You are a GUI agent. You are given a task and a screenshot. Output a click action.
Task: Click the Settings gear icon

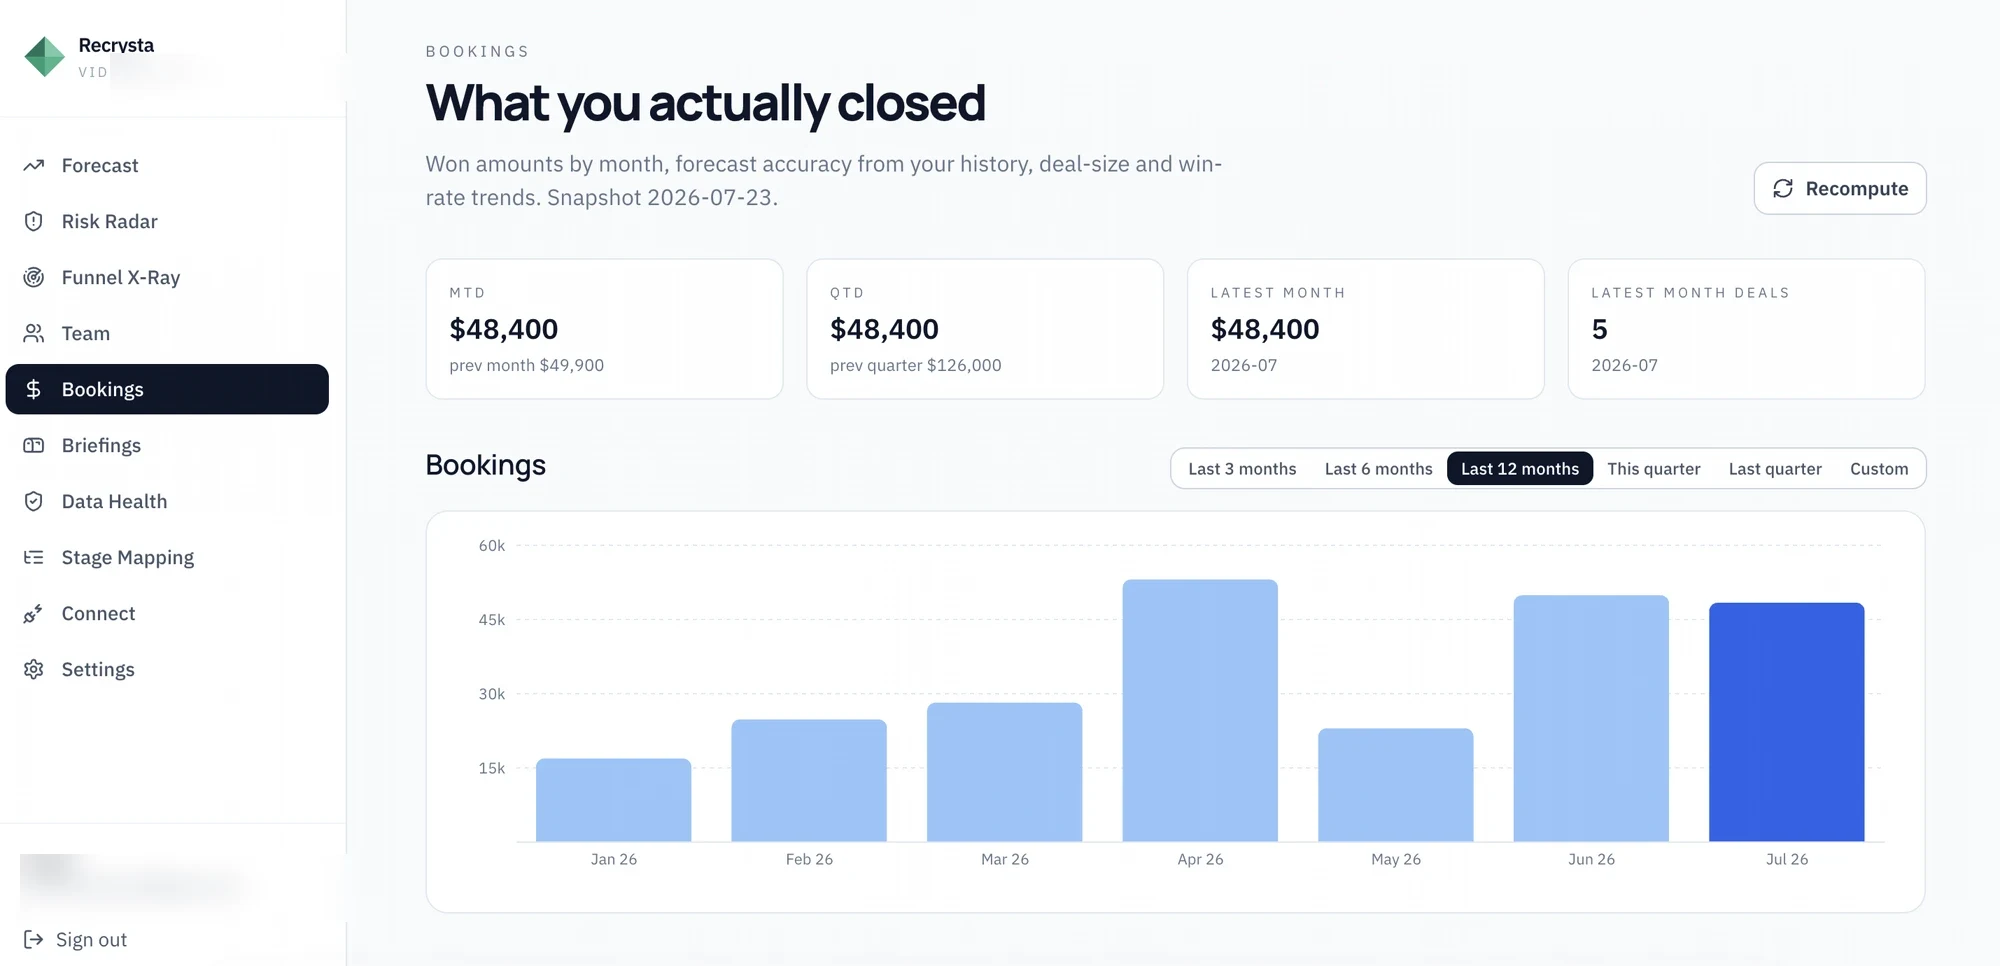34,669
